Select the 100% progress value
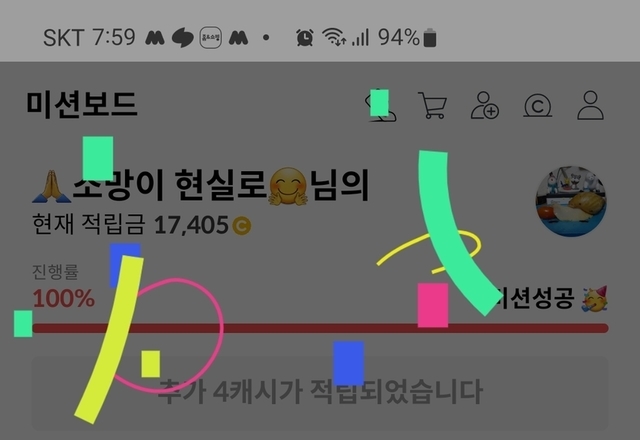 [64, 298]
